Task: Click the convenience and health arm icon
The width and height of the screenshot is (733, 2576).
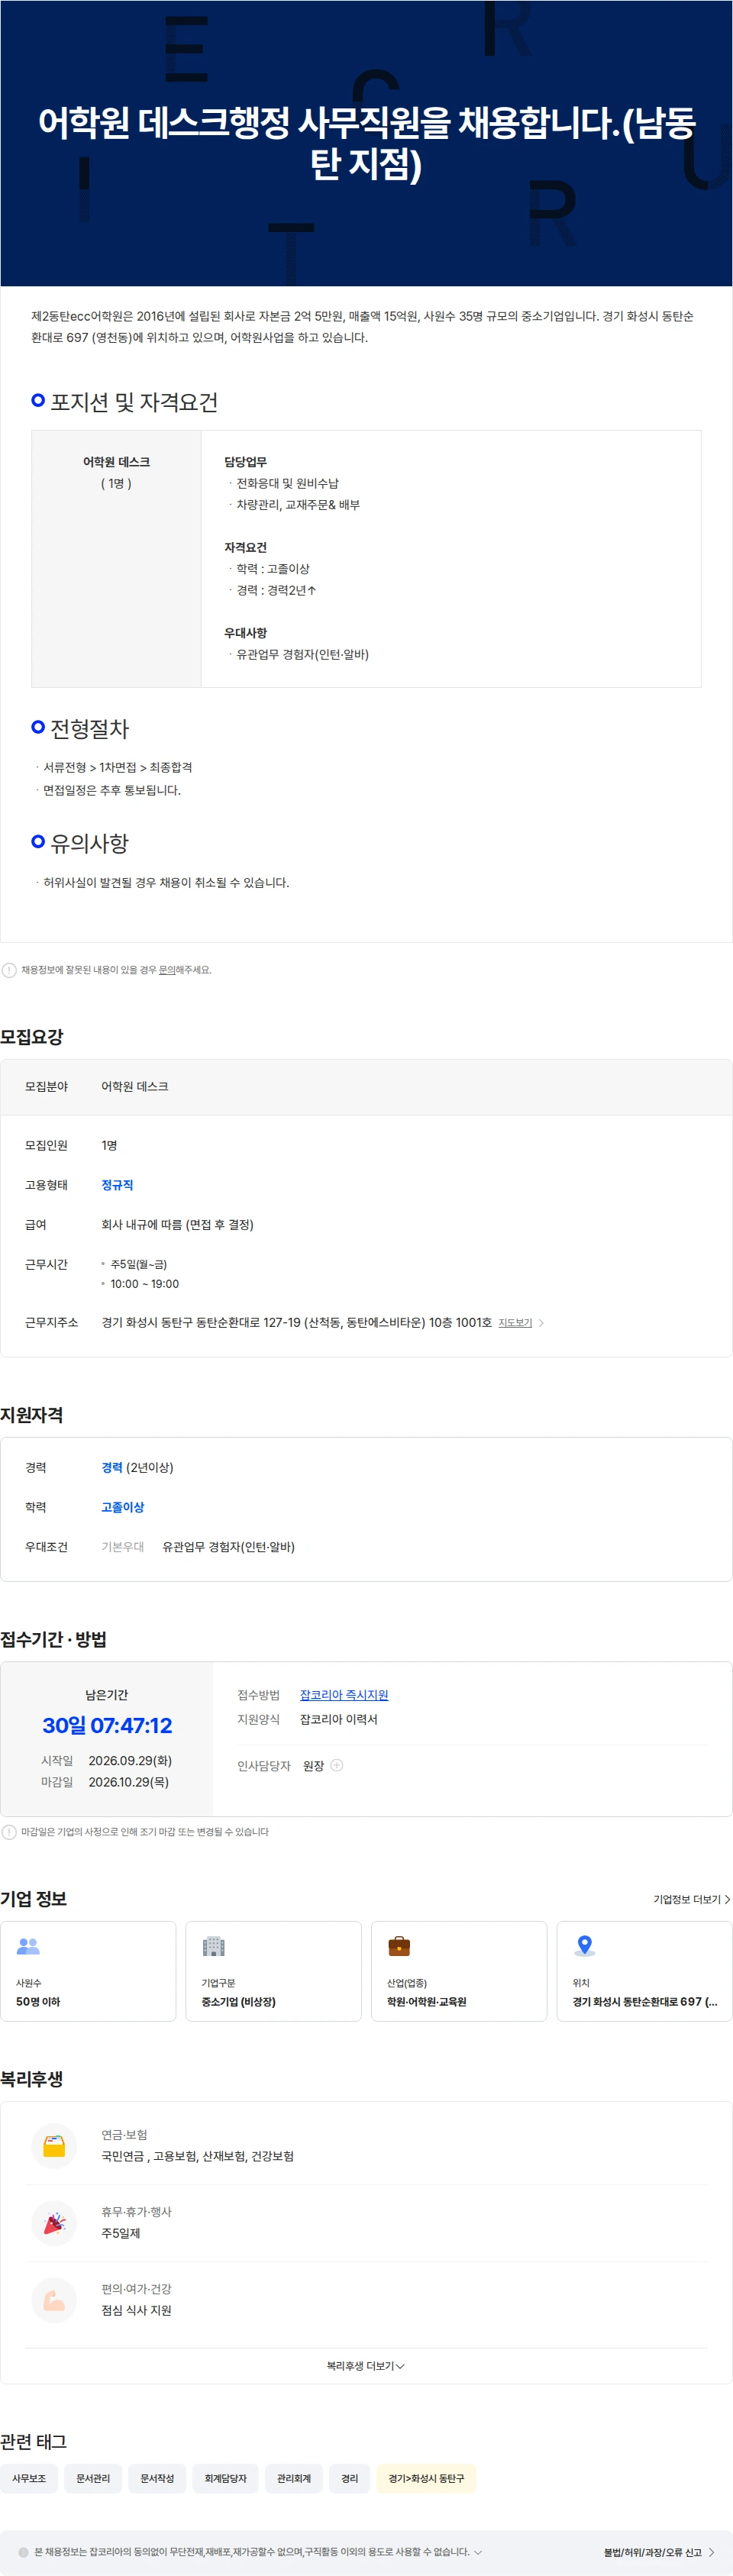Action: [54, 2300]
